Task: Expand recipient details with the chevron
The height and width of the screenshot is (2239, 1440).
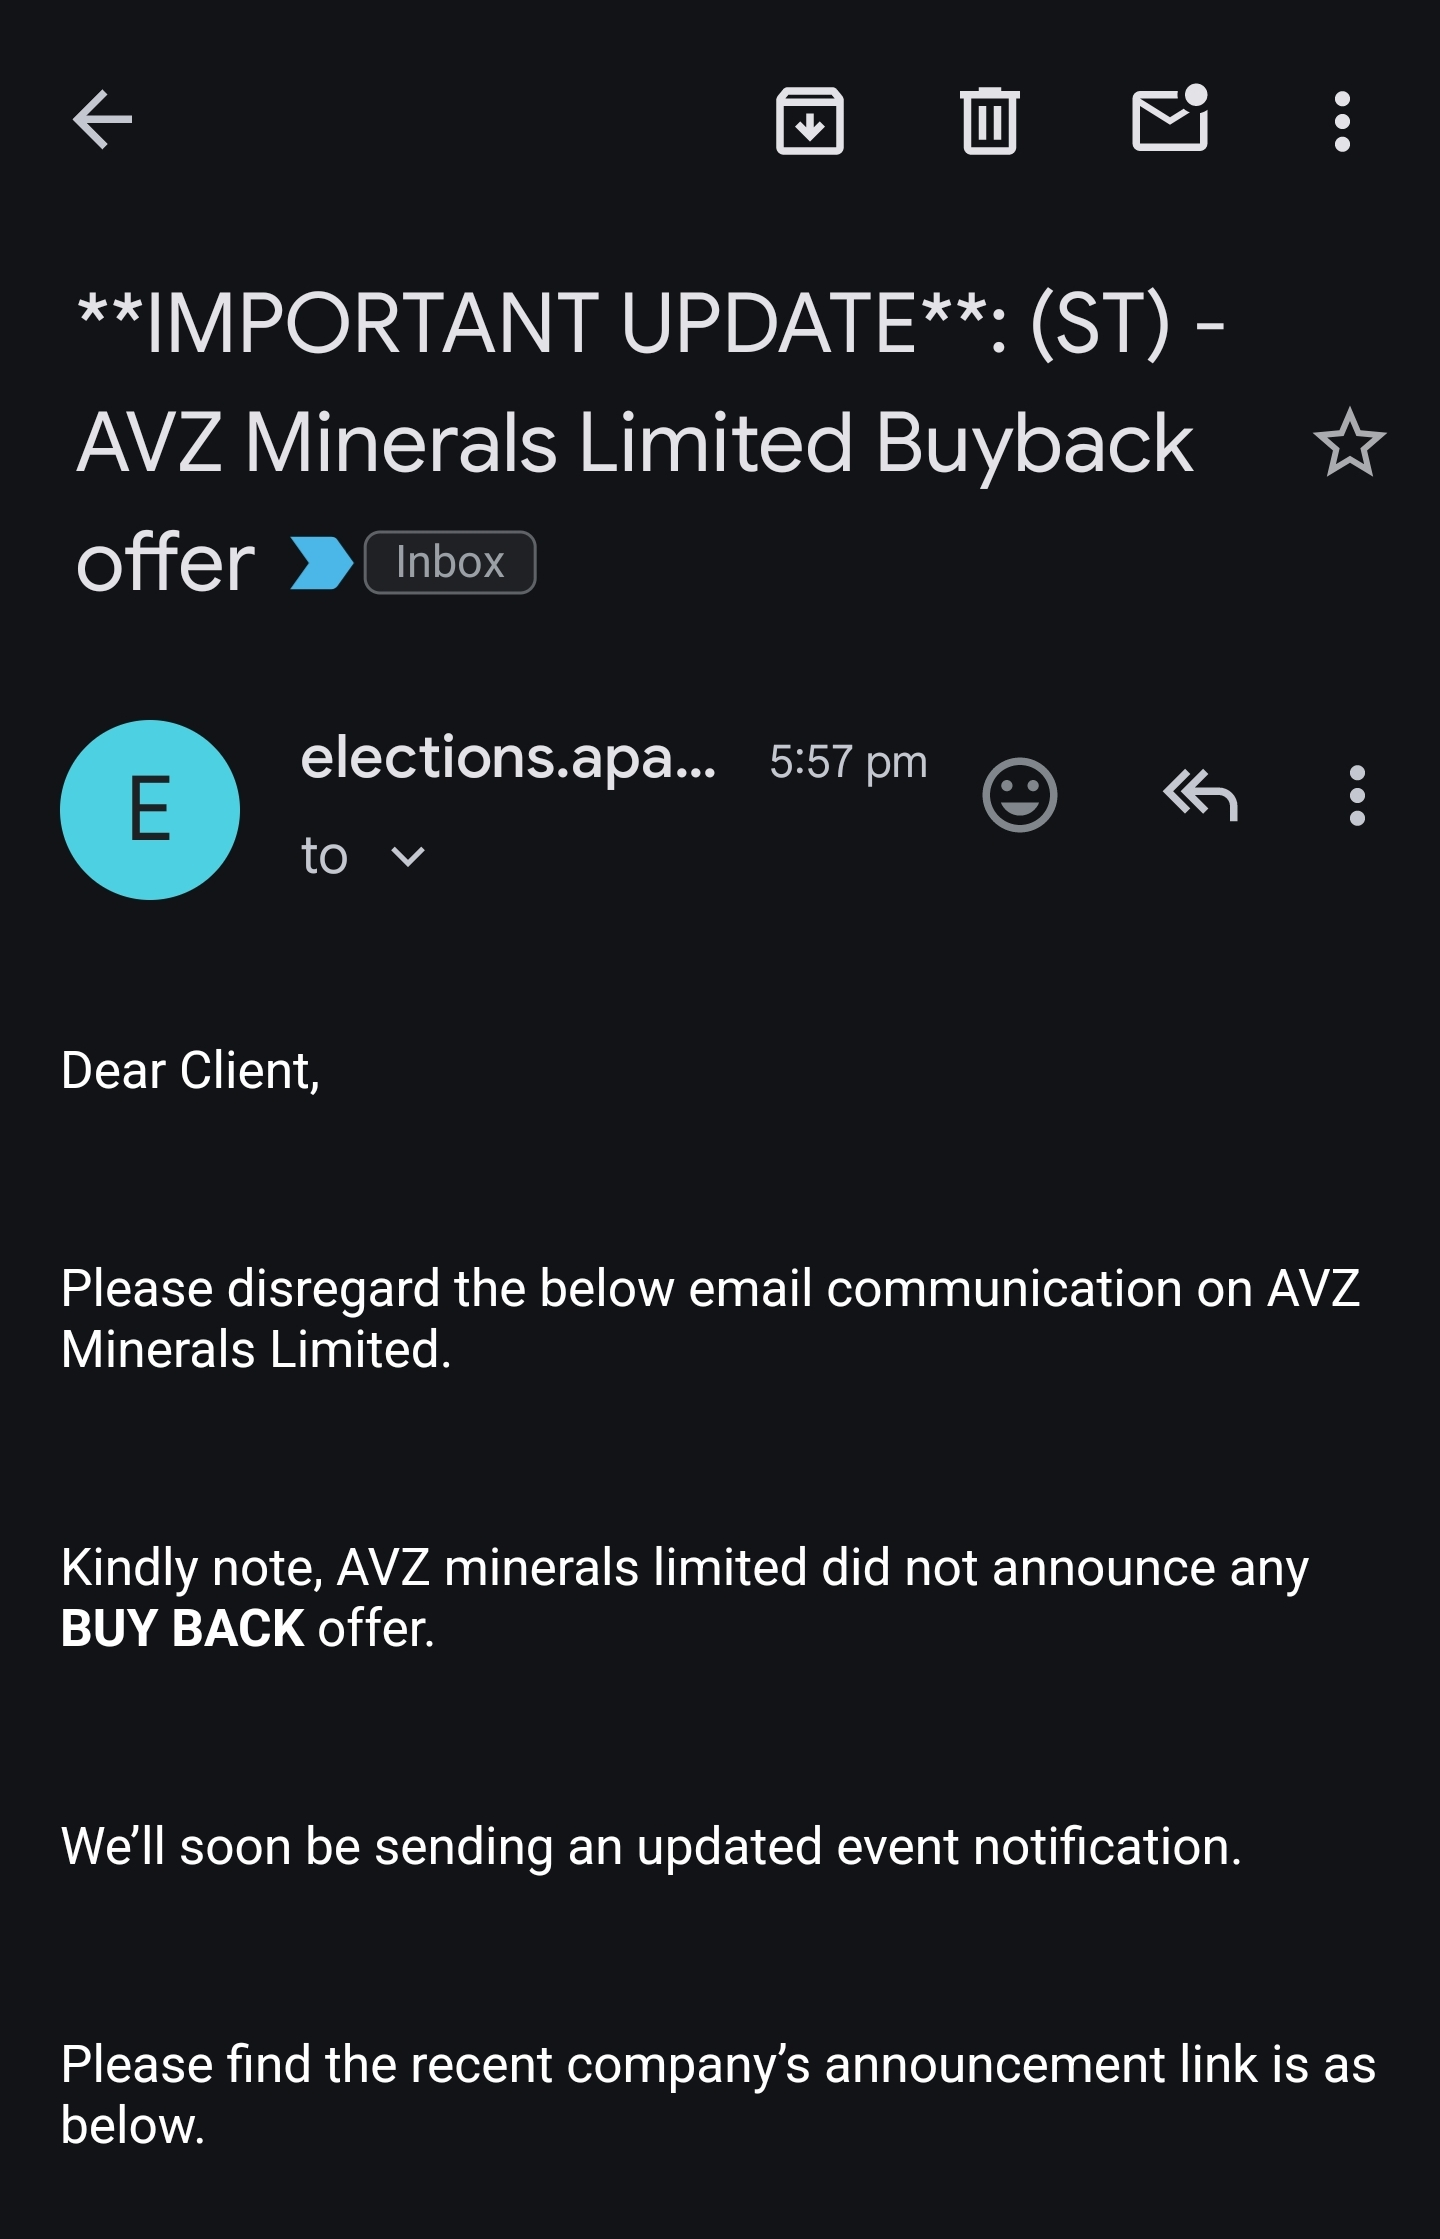Action: click(408, 857)
